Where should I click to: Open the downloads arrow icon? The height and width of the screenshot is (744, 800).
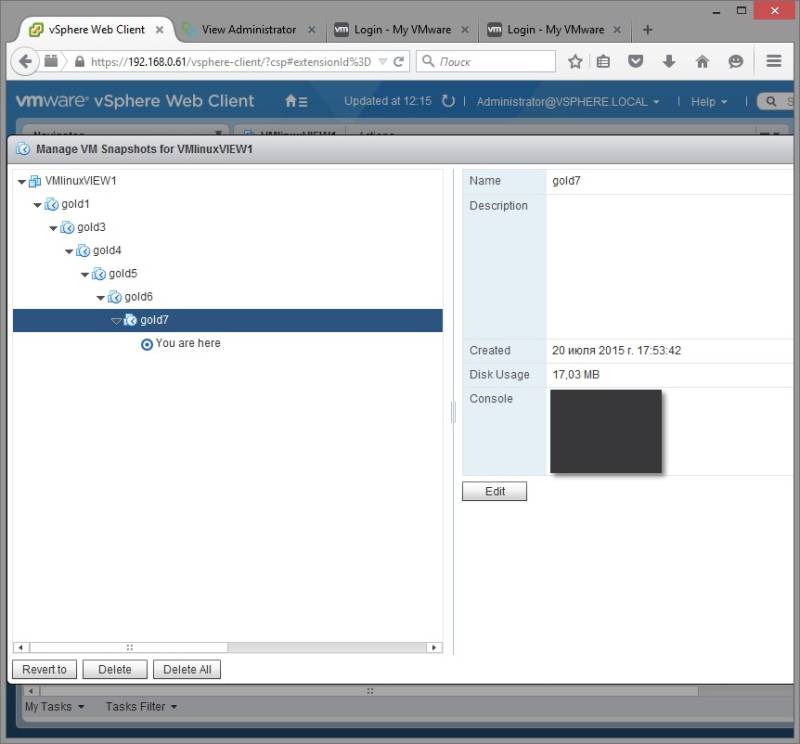coord(669,62)
